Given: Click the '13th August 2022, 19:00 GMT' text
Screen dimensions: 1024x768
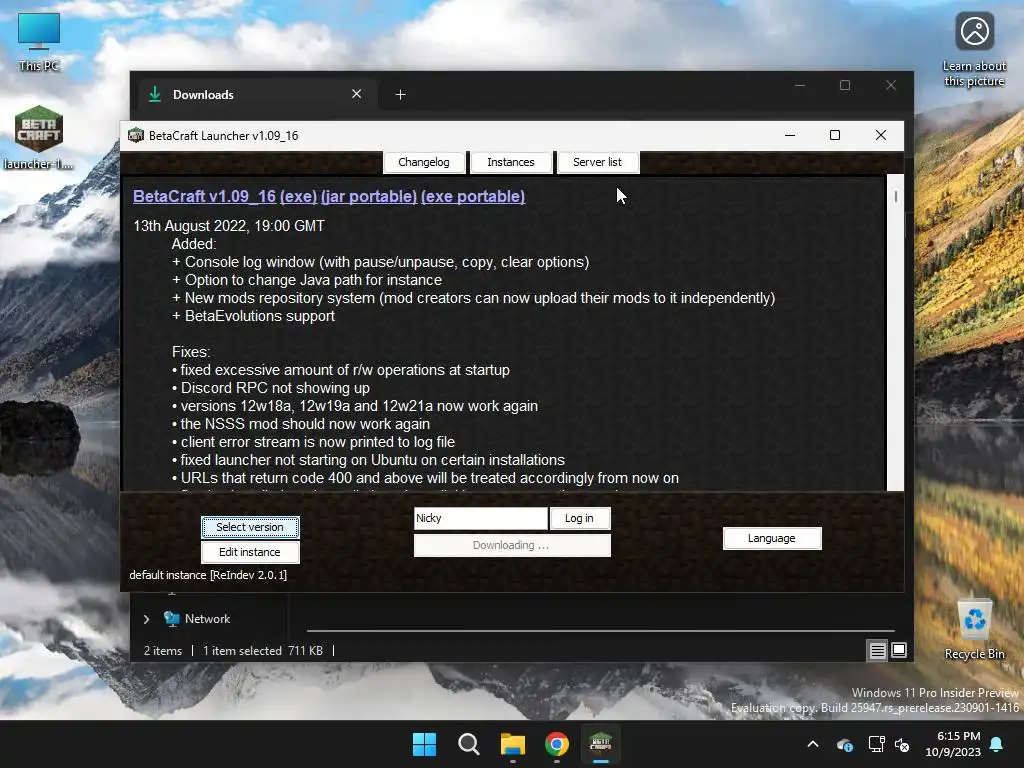Looking at the screenshot, I should click(x=229, y=226).
